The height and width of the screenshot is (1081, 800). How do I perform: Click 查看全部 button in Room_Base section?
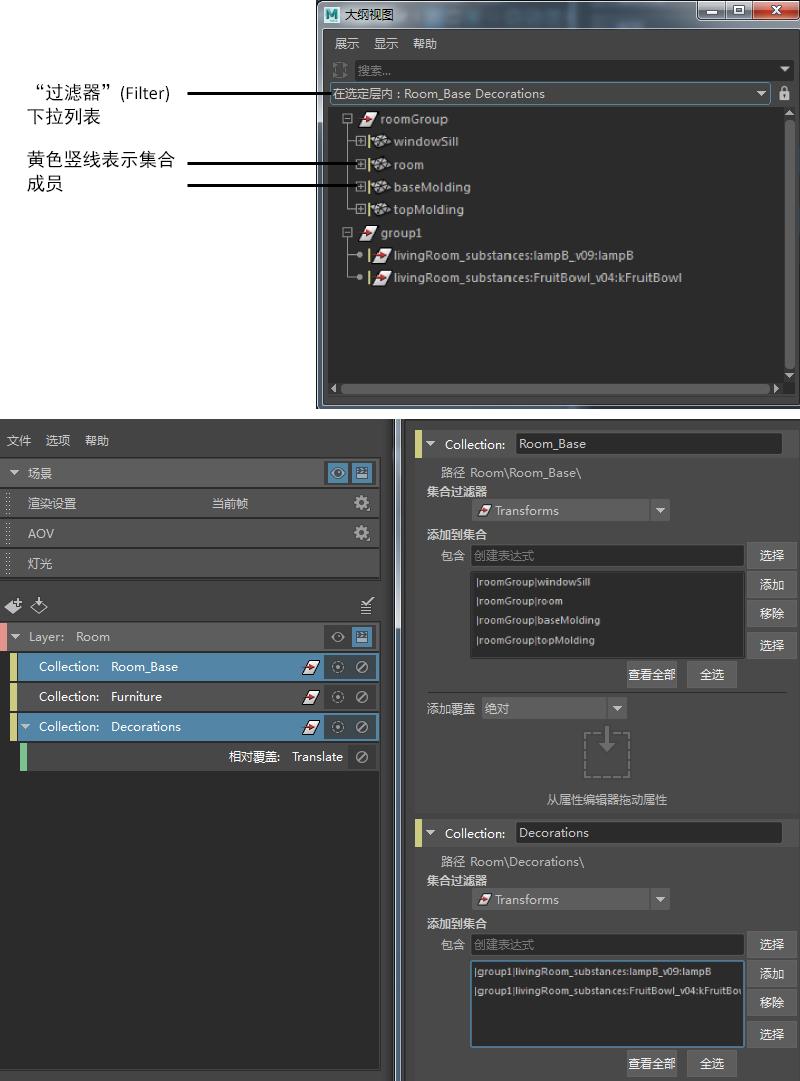coord(652,674)
